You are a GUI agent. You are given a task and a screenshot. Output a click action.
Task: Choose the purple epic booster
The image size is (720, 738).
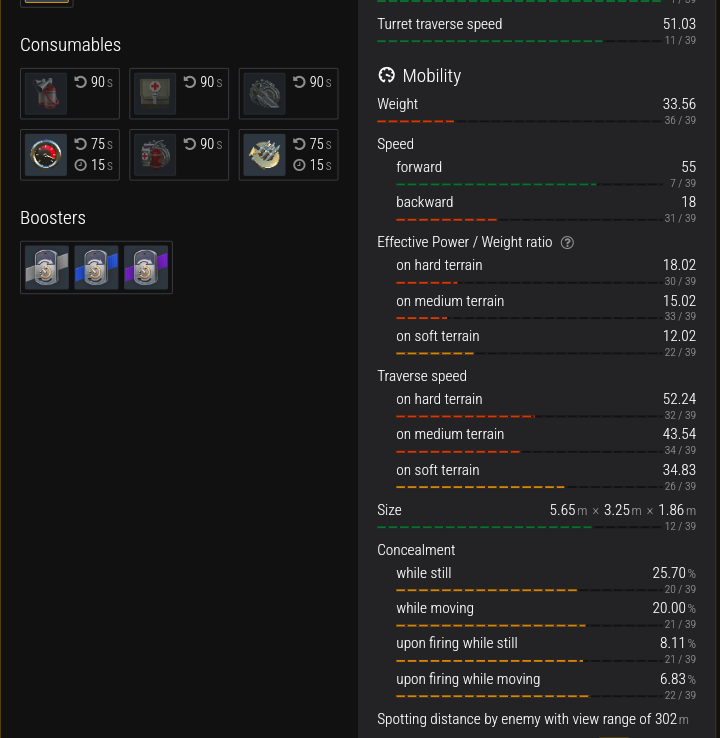146,267
